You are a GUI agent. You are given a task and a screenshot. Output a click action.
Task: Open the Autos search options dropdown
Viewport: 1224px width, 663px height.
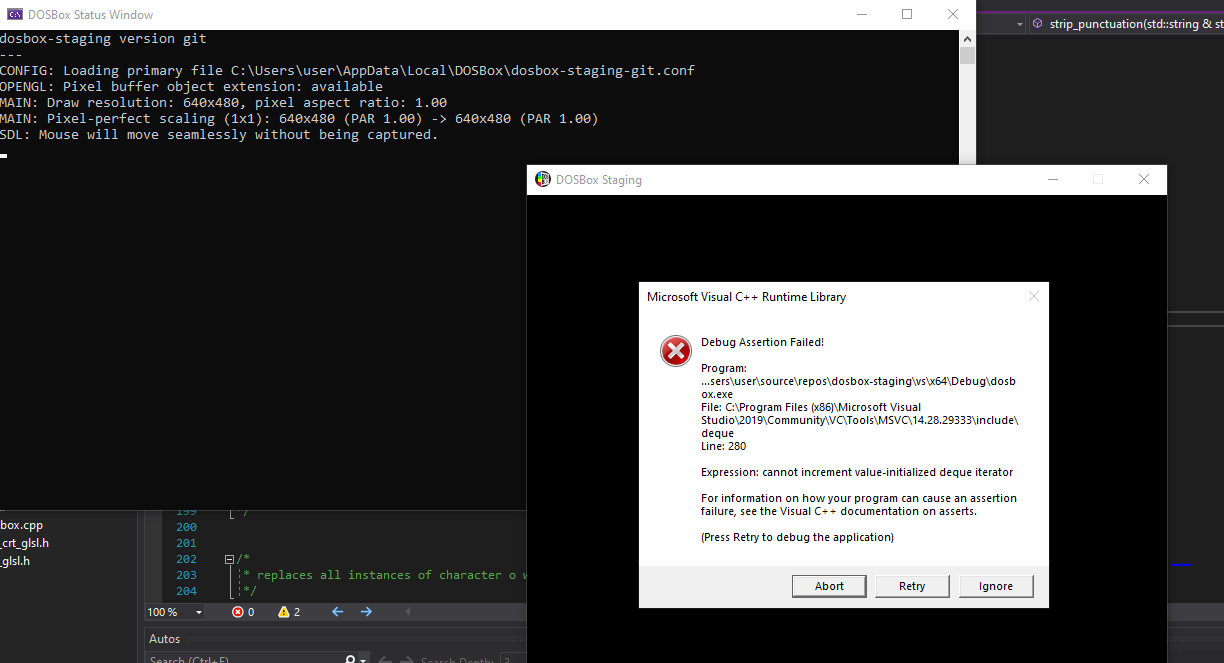363,660
